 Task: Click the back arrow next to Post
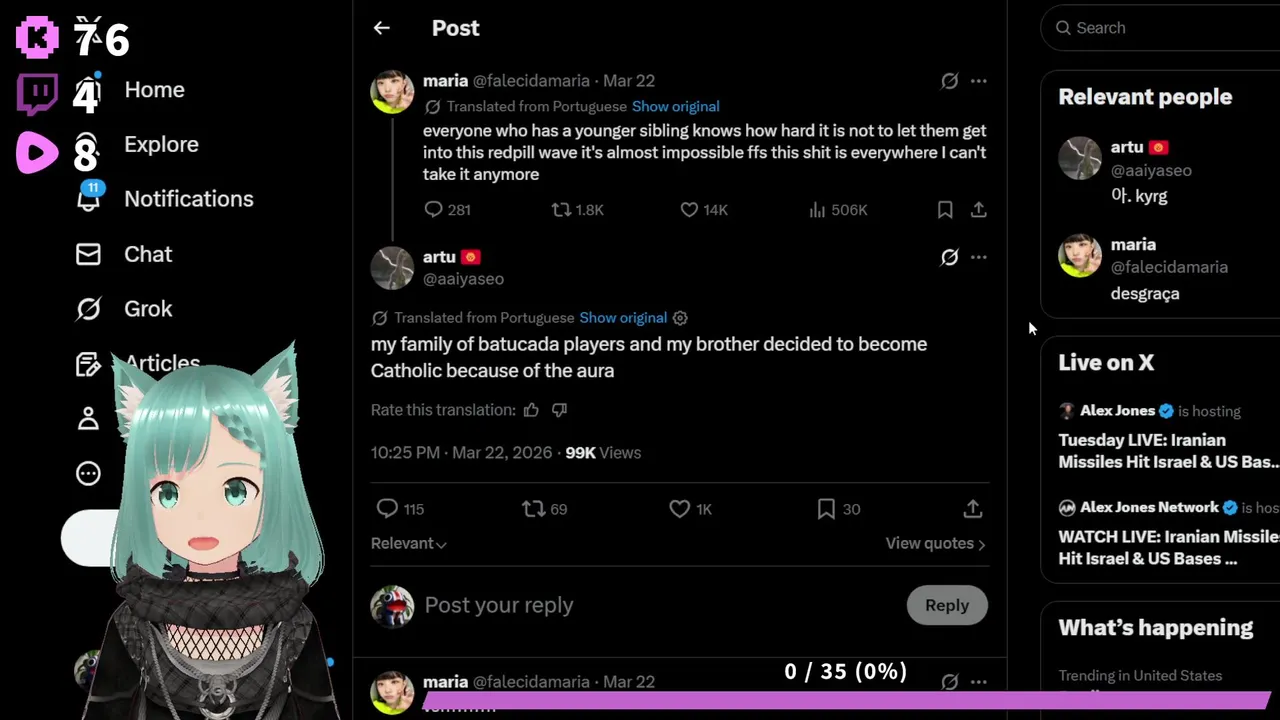coord(381,28)
